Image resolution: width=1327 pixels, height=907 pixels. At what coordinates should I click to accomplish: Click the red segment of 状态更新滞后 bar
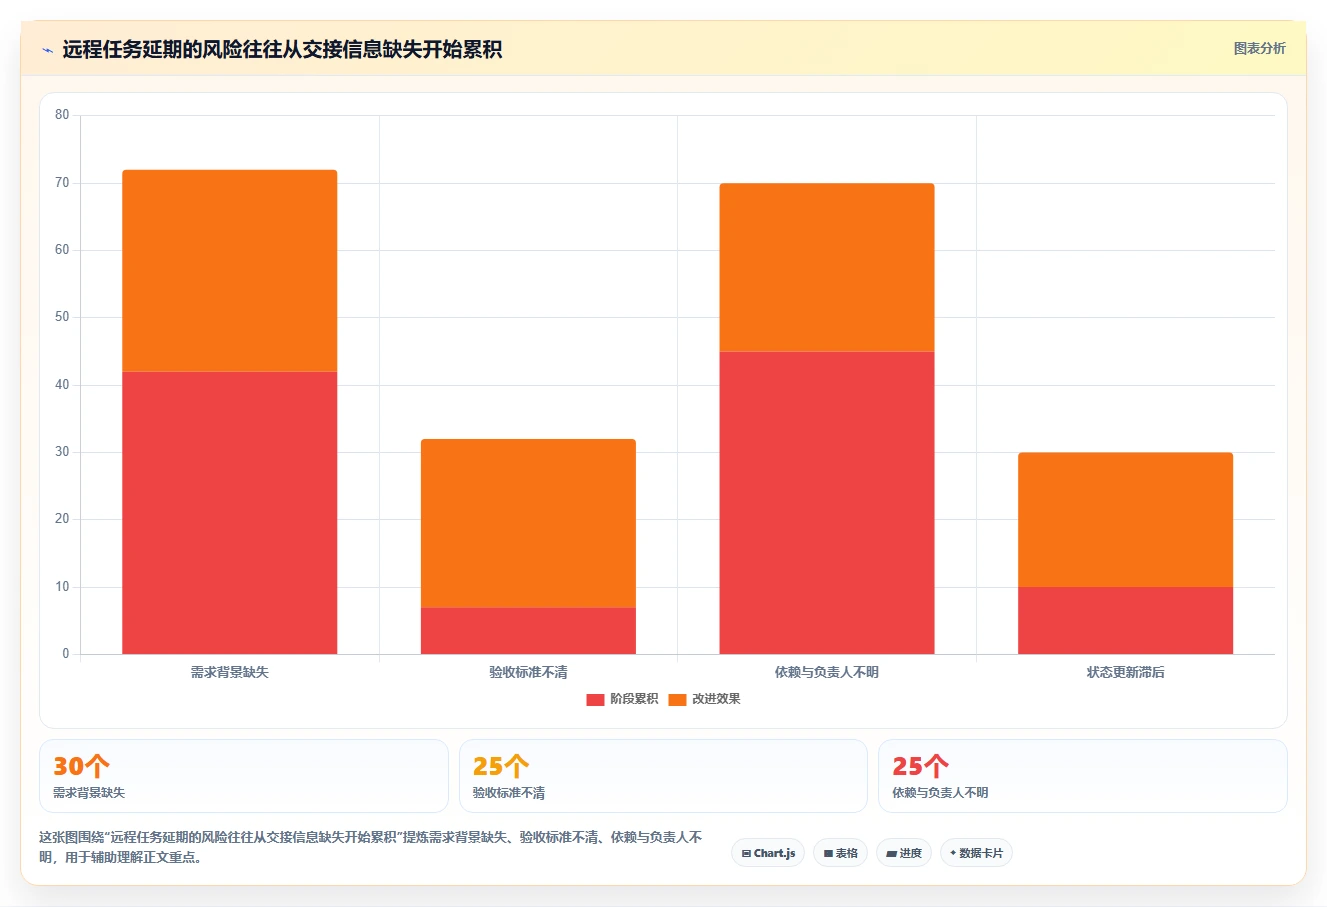click(x=1126, y=620)
